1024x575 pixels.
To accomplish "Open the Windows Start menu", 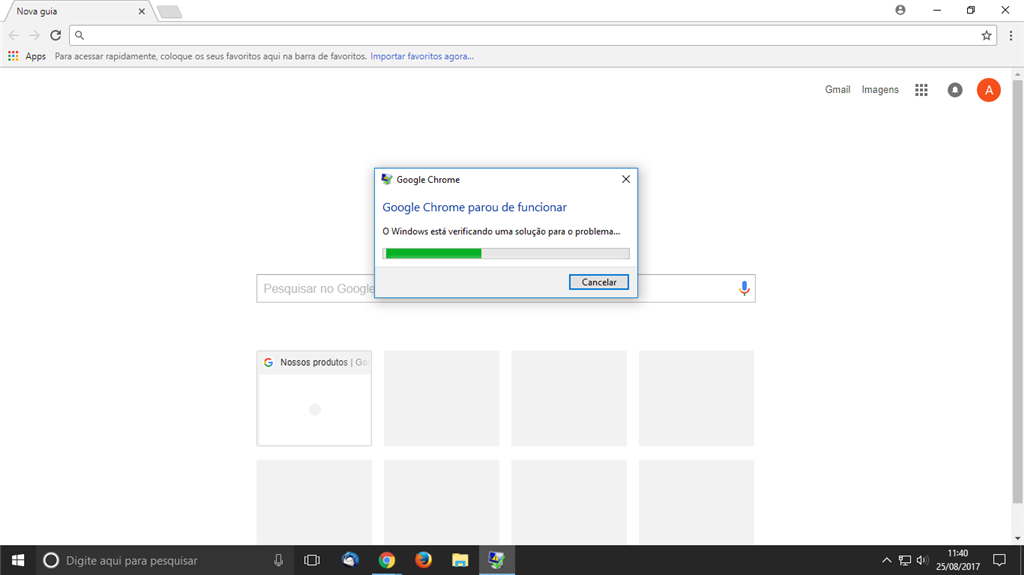I will (18, 560).
